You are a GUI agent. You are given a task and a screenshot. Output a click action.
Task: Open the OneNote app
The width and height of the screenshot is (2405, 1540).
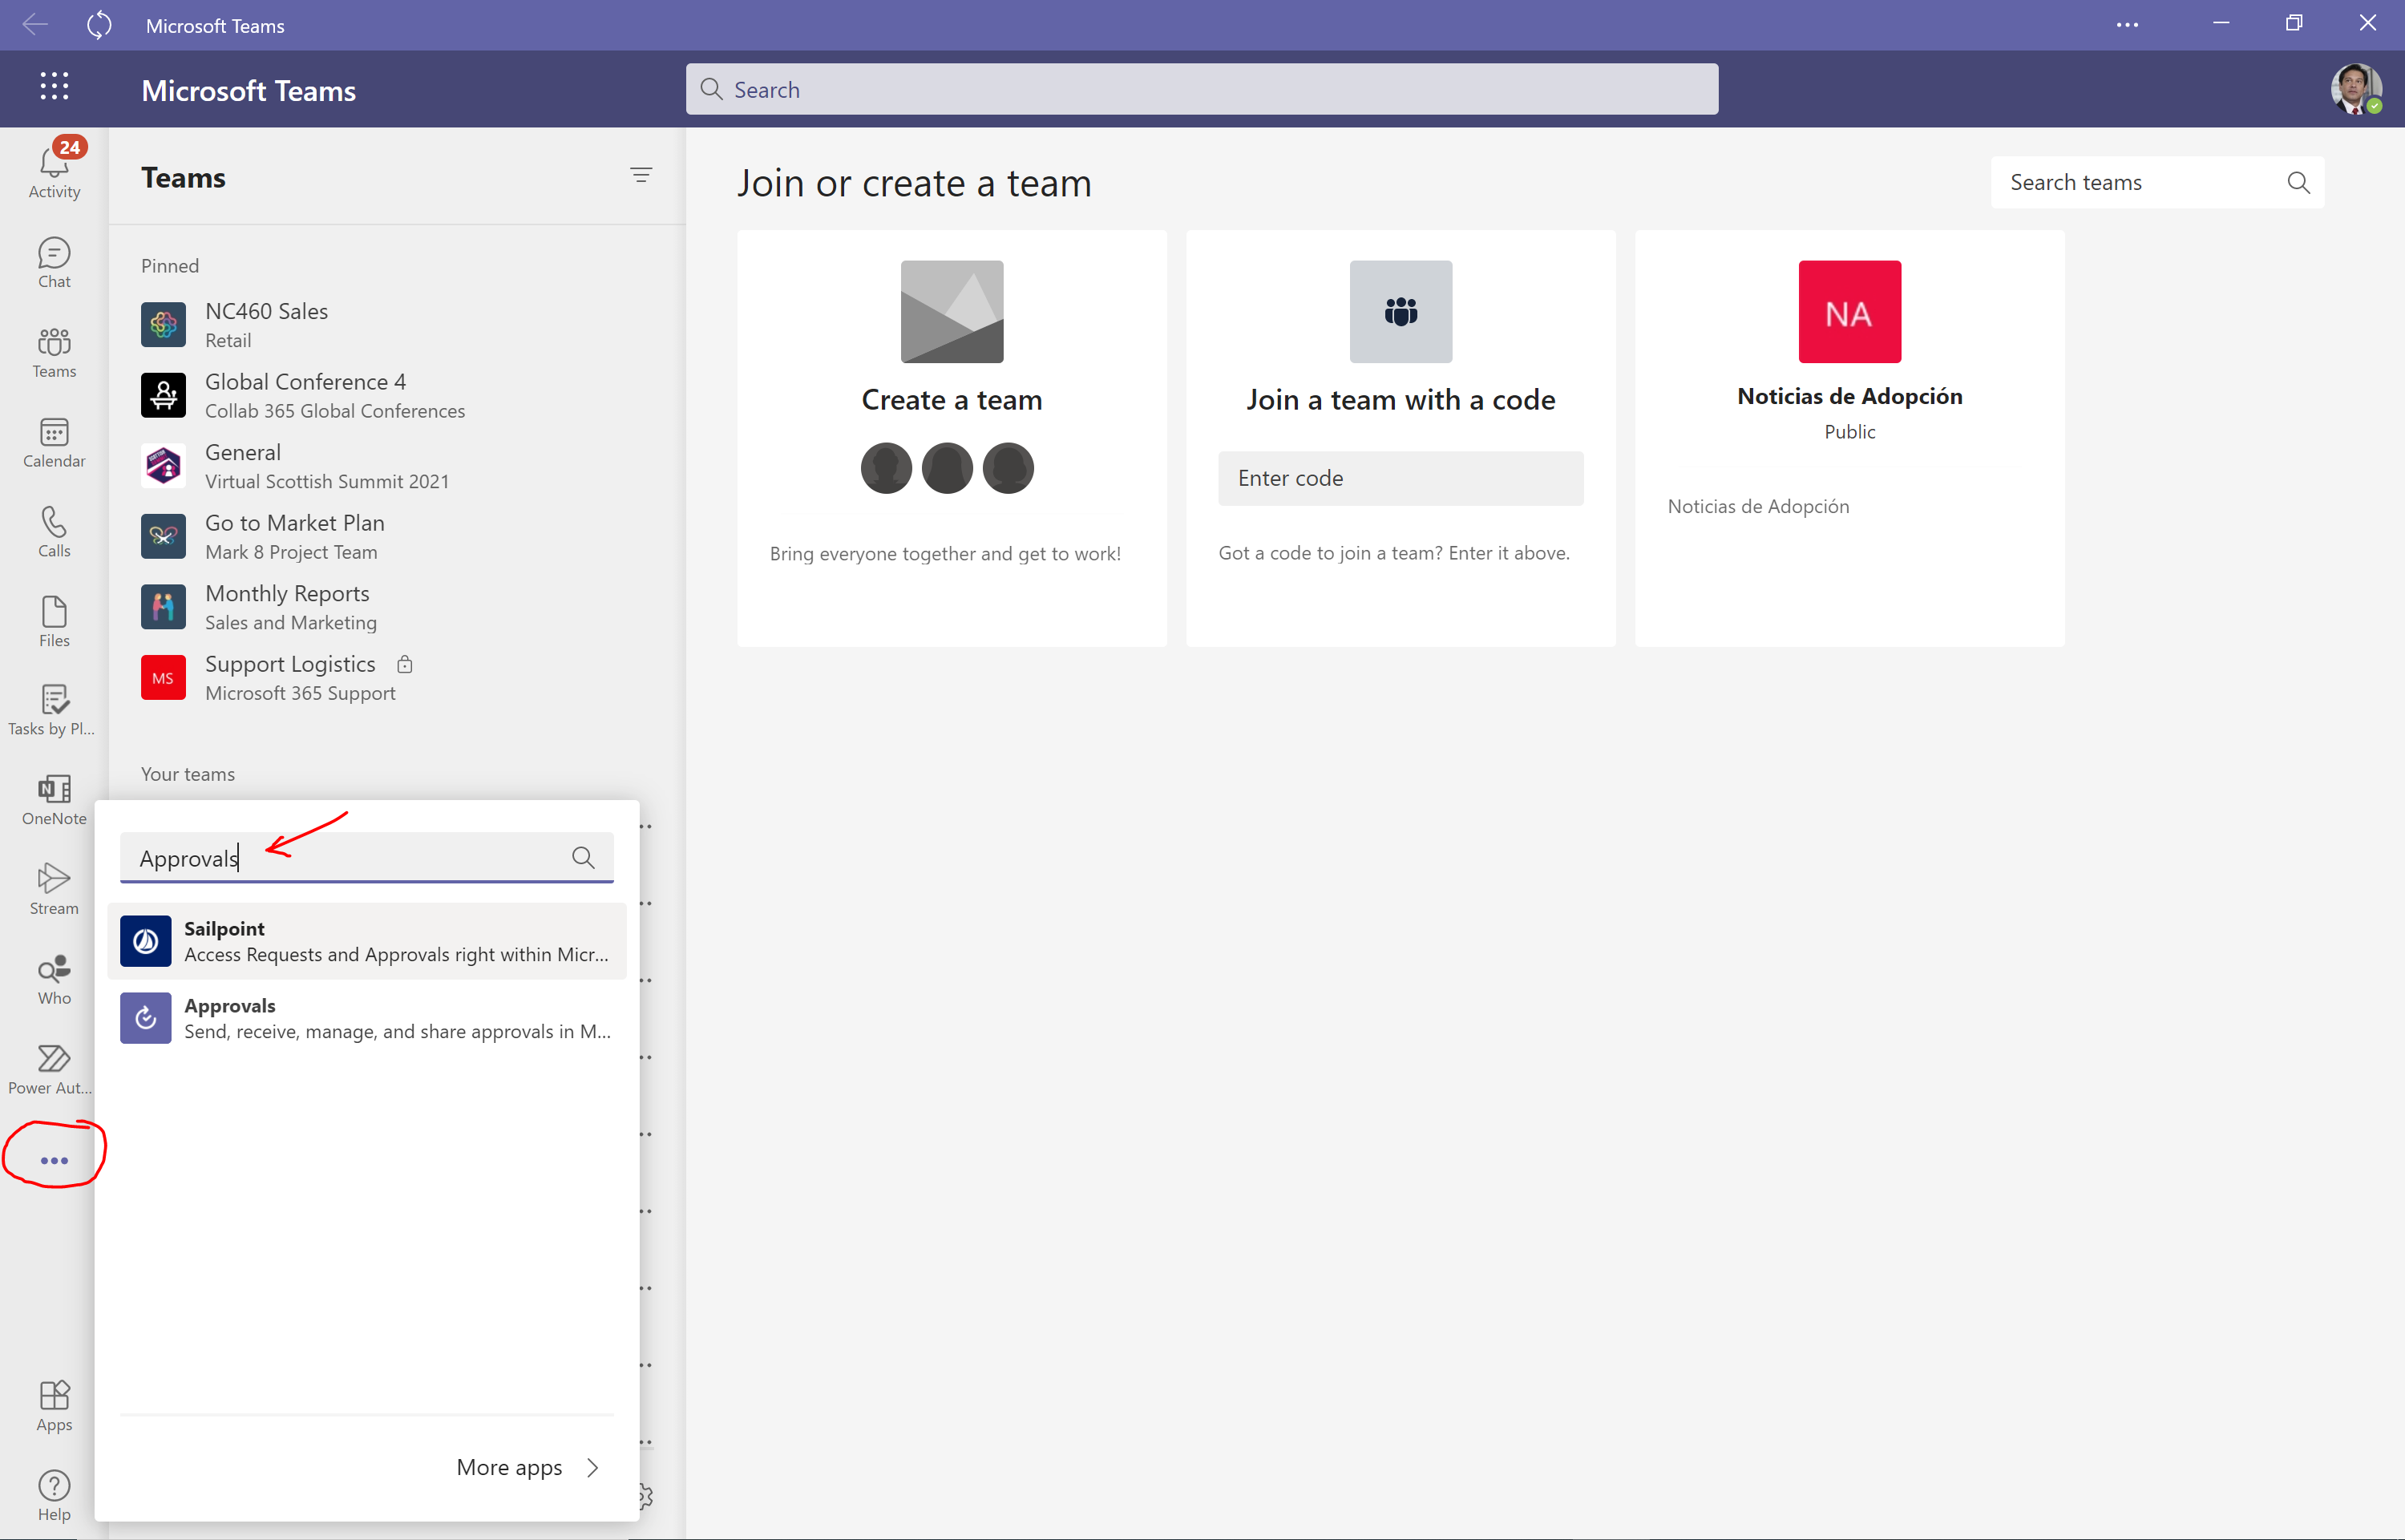tap(54, 798)
